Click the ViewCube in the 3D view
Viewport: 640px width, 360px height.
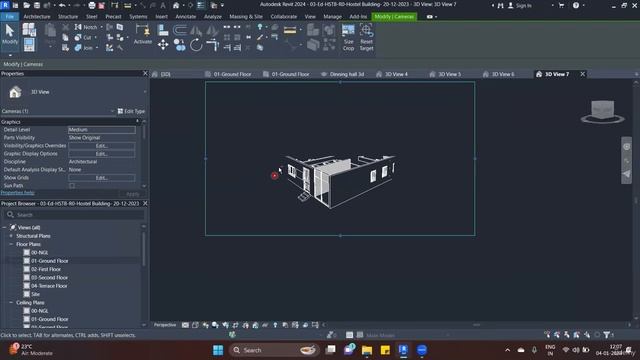pyautogui.click(x=603, y=111)
